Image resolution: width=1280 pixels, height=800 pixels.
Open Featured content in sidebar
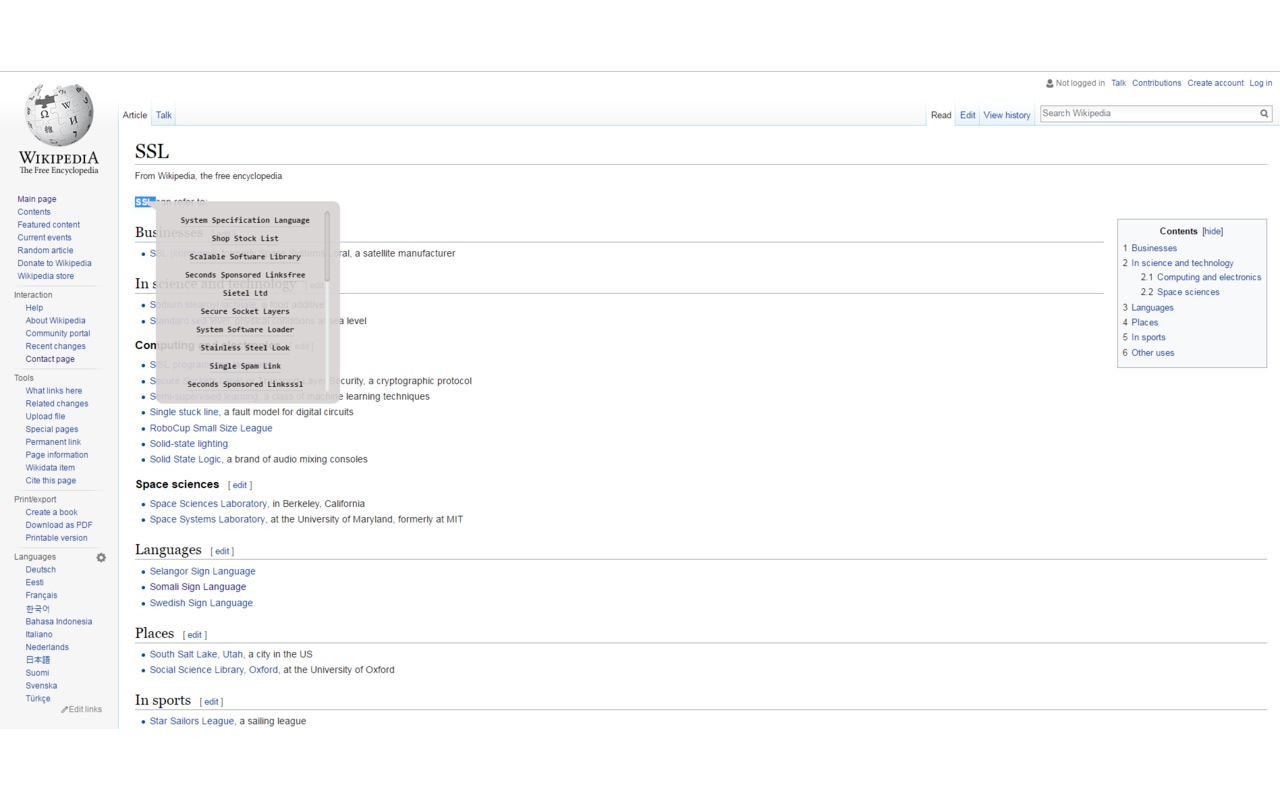[x=48, y=225]
